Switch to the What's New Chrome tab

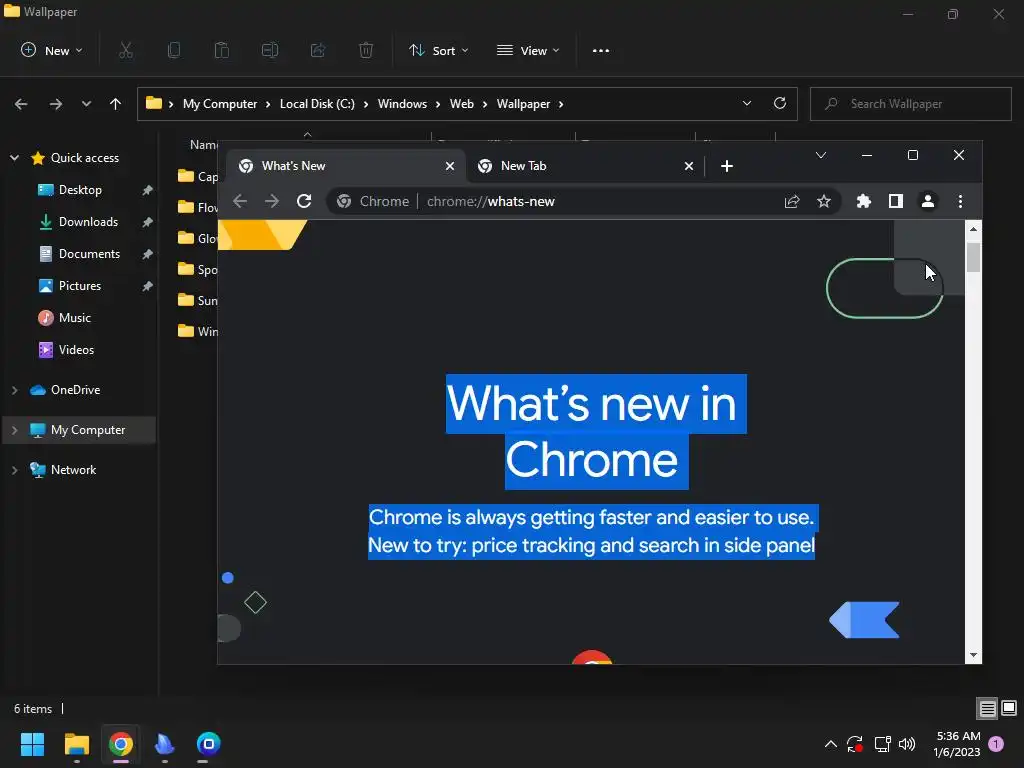(346, 166)
